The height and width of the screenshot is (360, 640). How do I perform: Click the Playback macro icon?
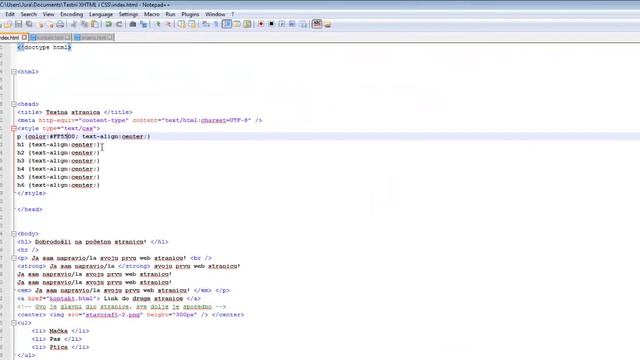click(282, 24)
